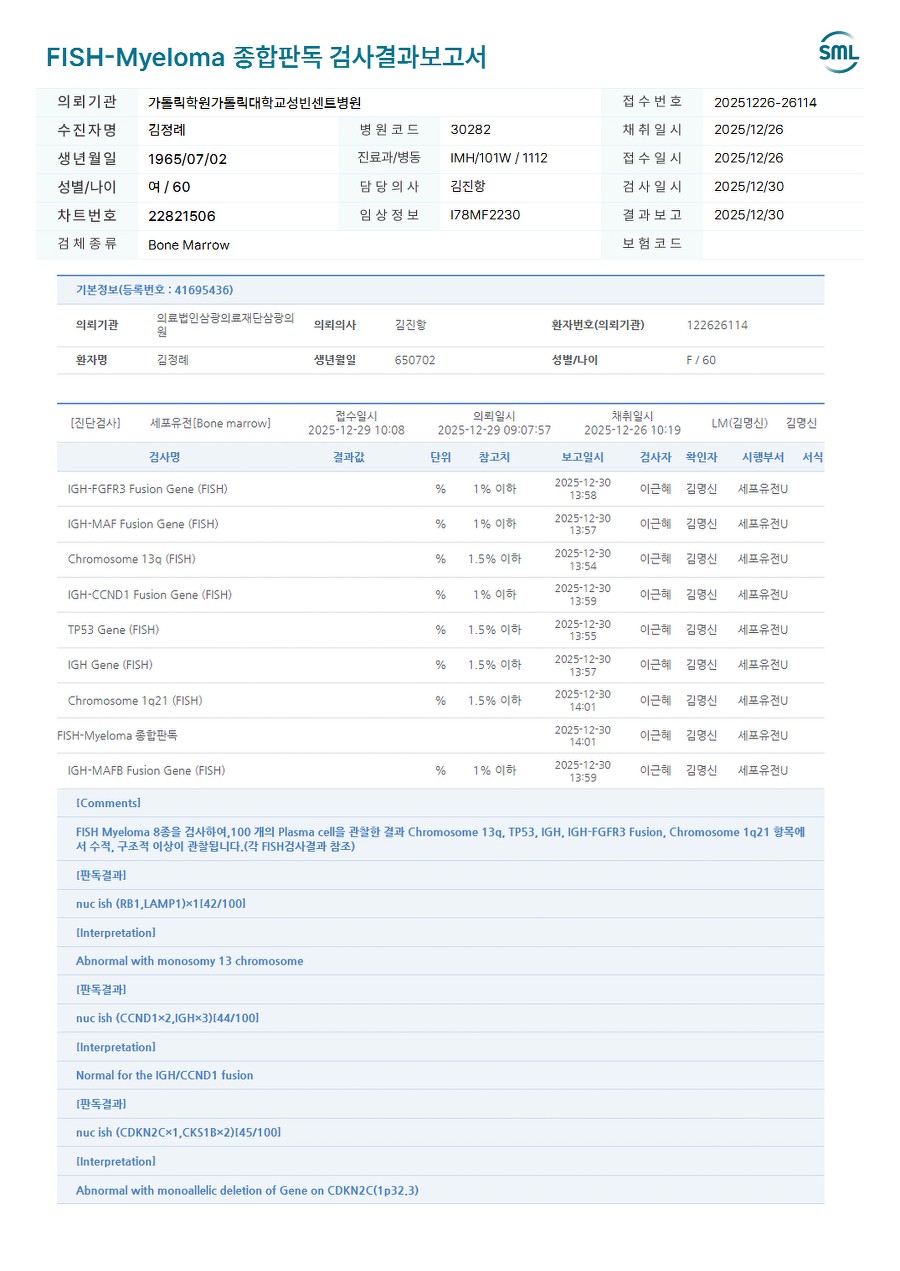Select the TP53 Gene (FISH) row
Screen dimensions: 900x1271
tap(440, 630)
